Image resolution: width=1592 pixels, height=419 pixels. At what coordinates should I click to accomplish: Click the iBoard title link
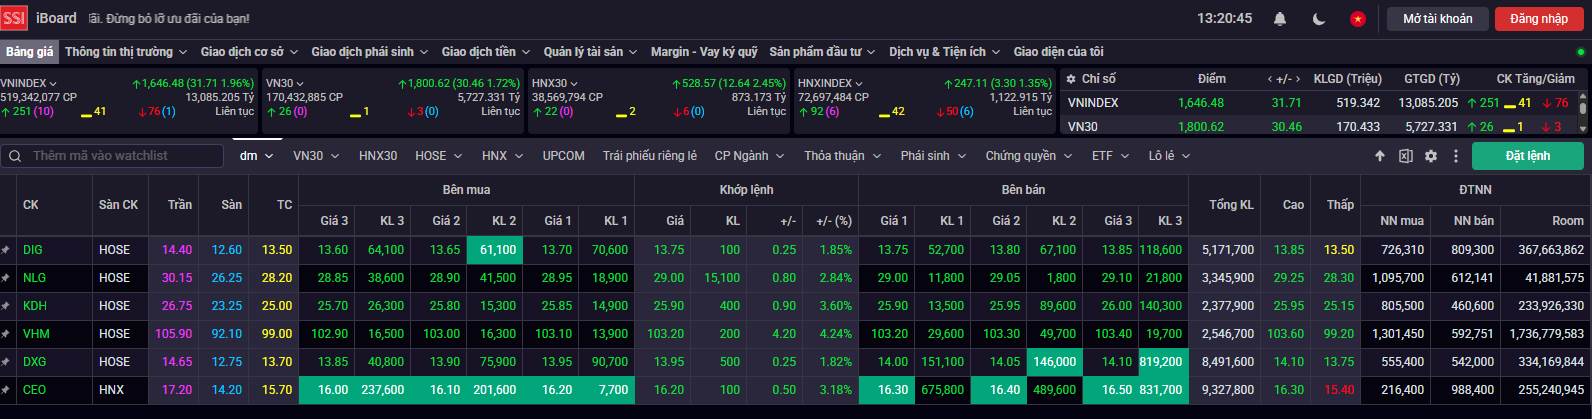(55, 19)
